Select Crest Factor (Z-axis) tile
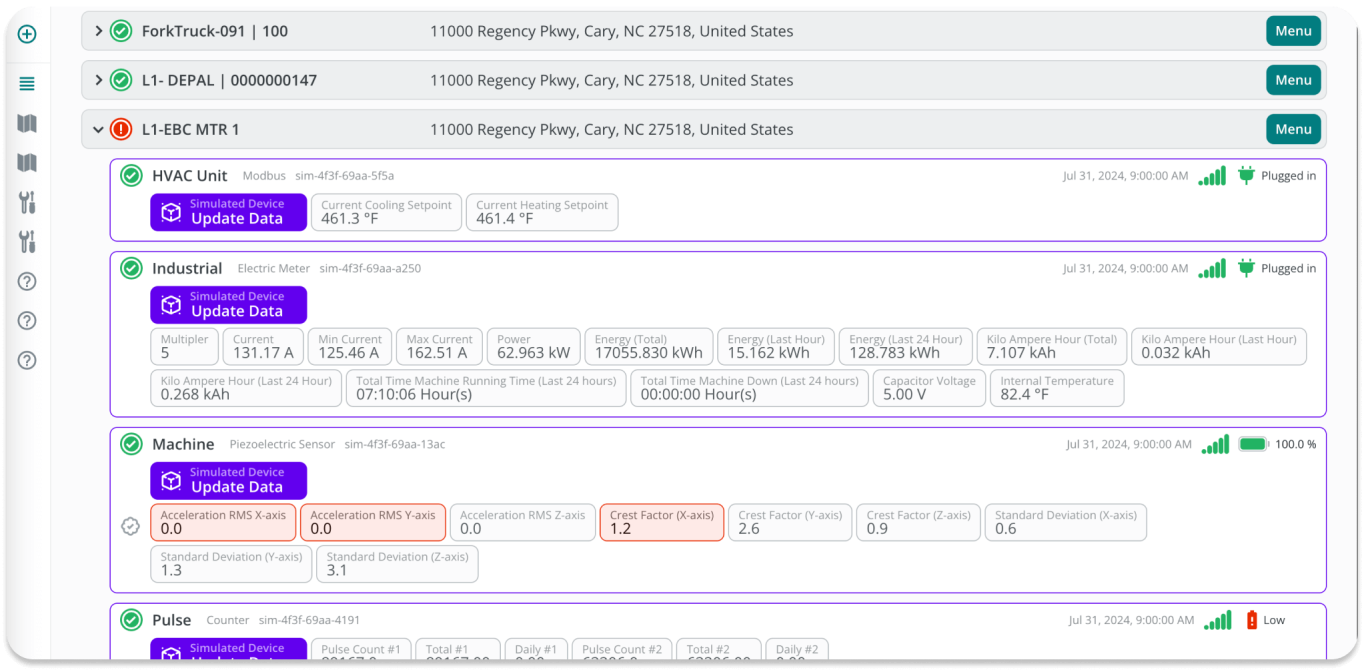Screen dimensions: 1366x670 tap(918, 522)
